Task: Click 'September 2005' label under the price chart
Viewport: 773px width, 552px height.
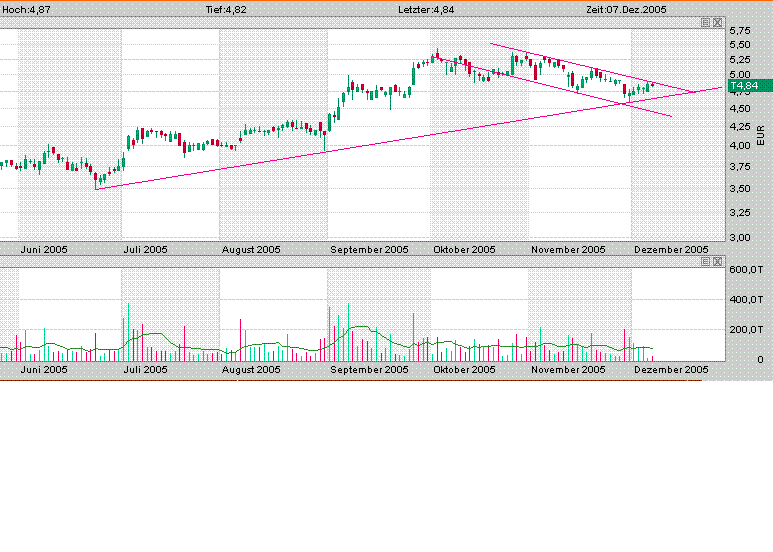Action: pos(369,249)
